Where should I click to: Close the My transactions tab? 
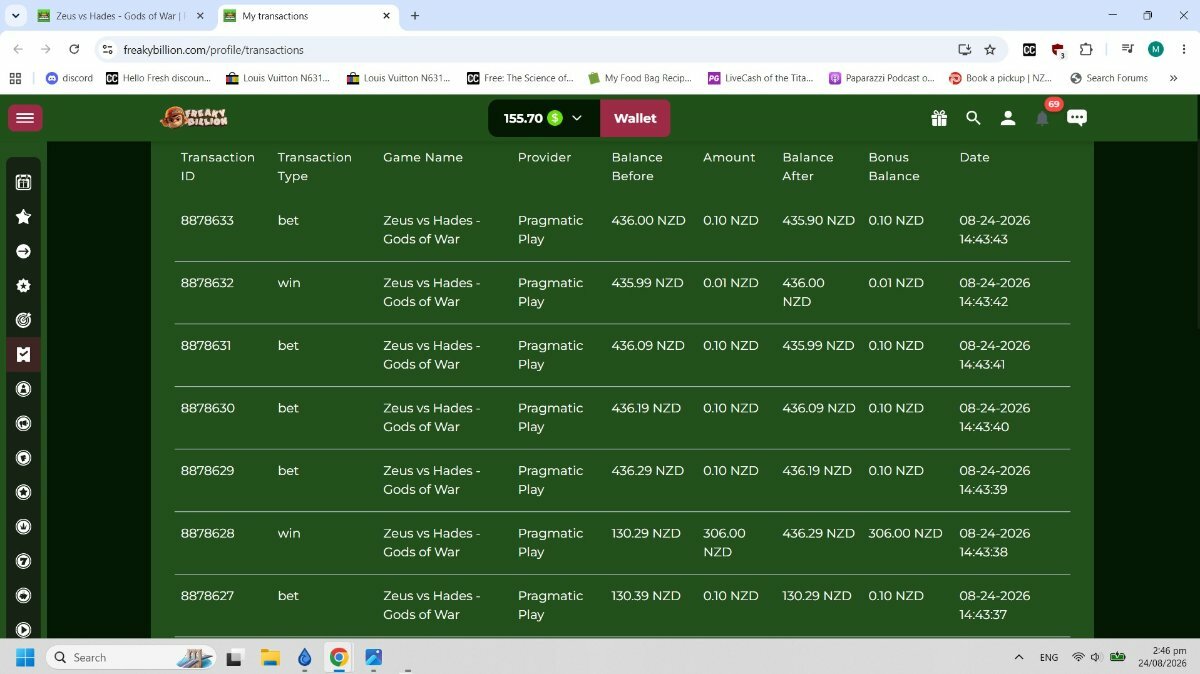(x=386, y=16)
